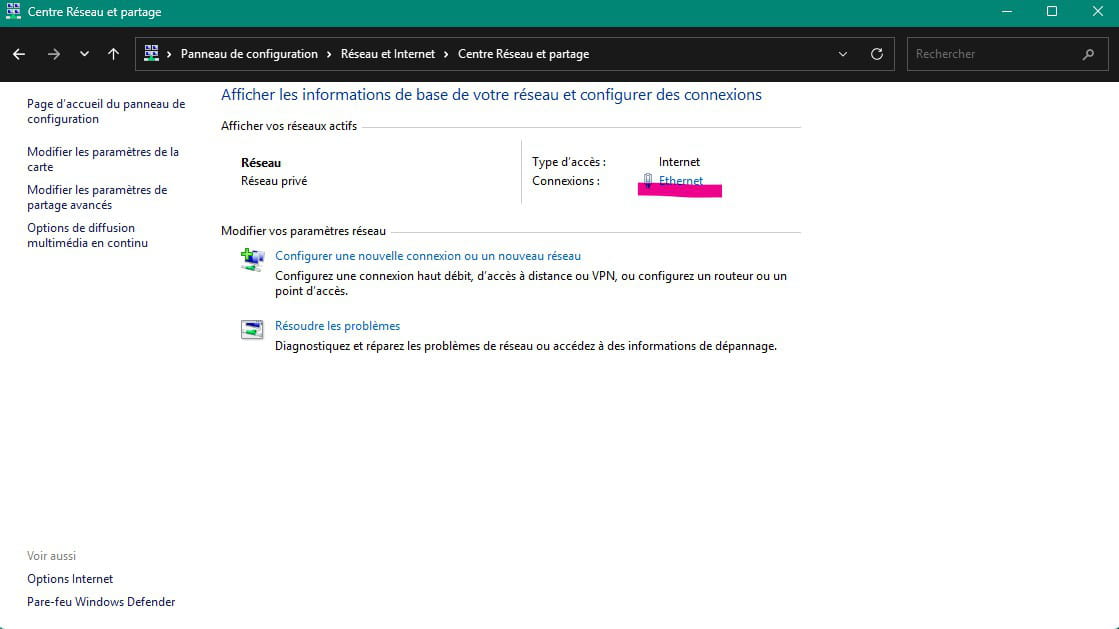Open Modifier les paramètres de la carte
The image size is (1119, 629).
(102, 159)
